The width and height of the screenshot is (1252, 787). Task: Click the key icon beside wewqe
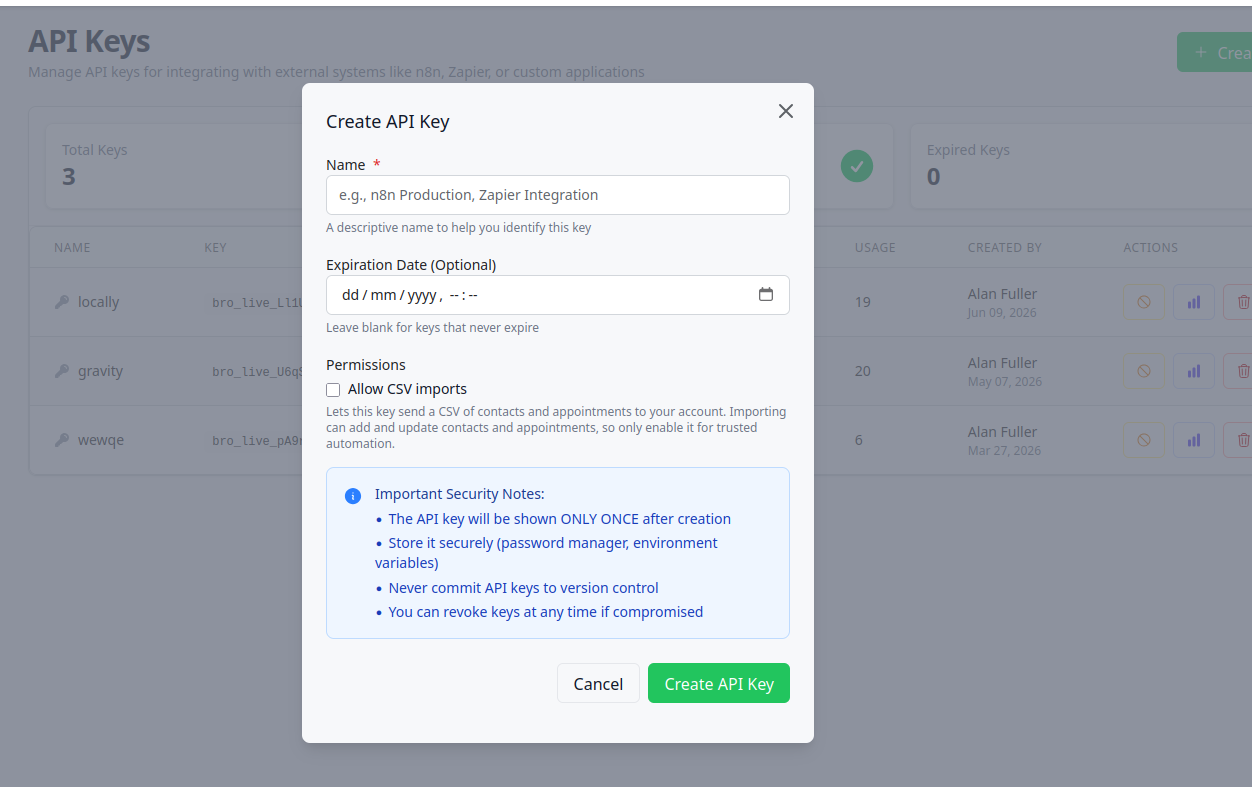click(x=62, y=440)
